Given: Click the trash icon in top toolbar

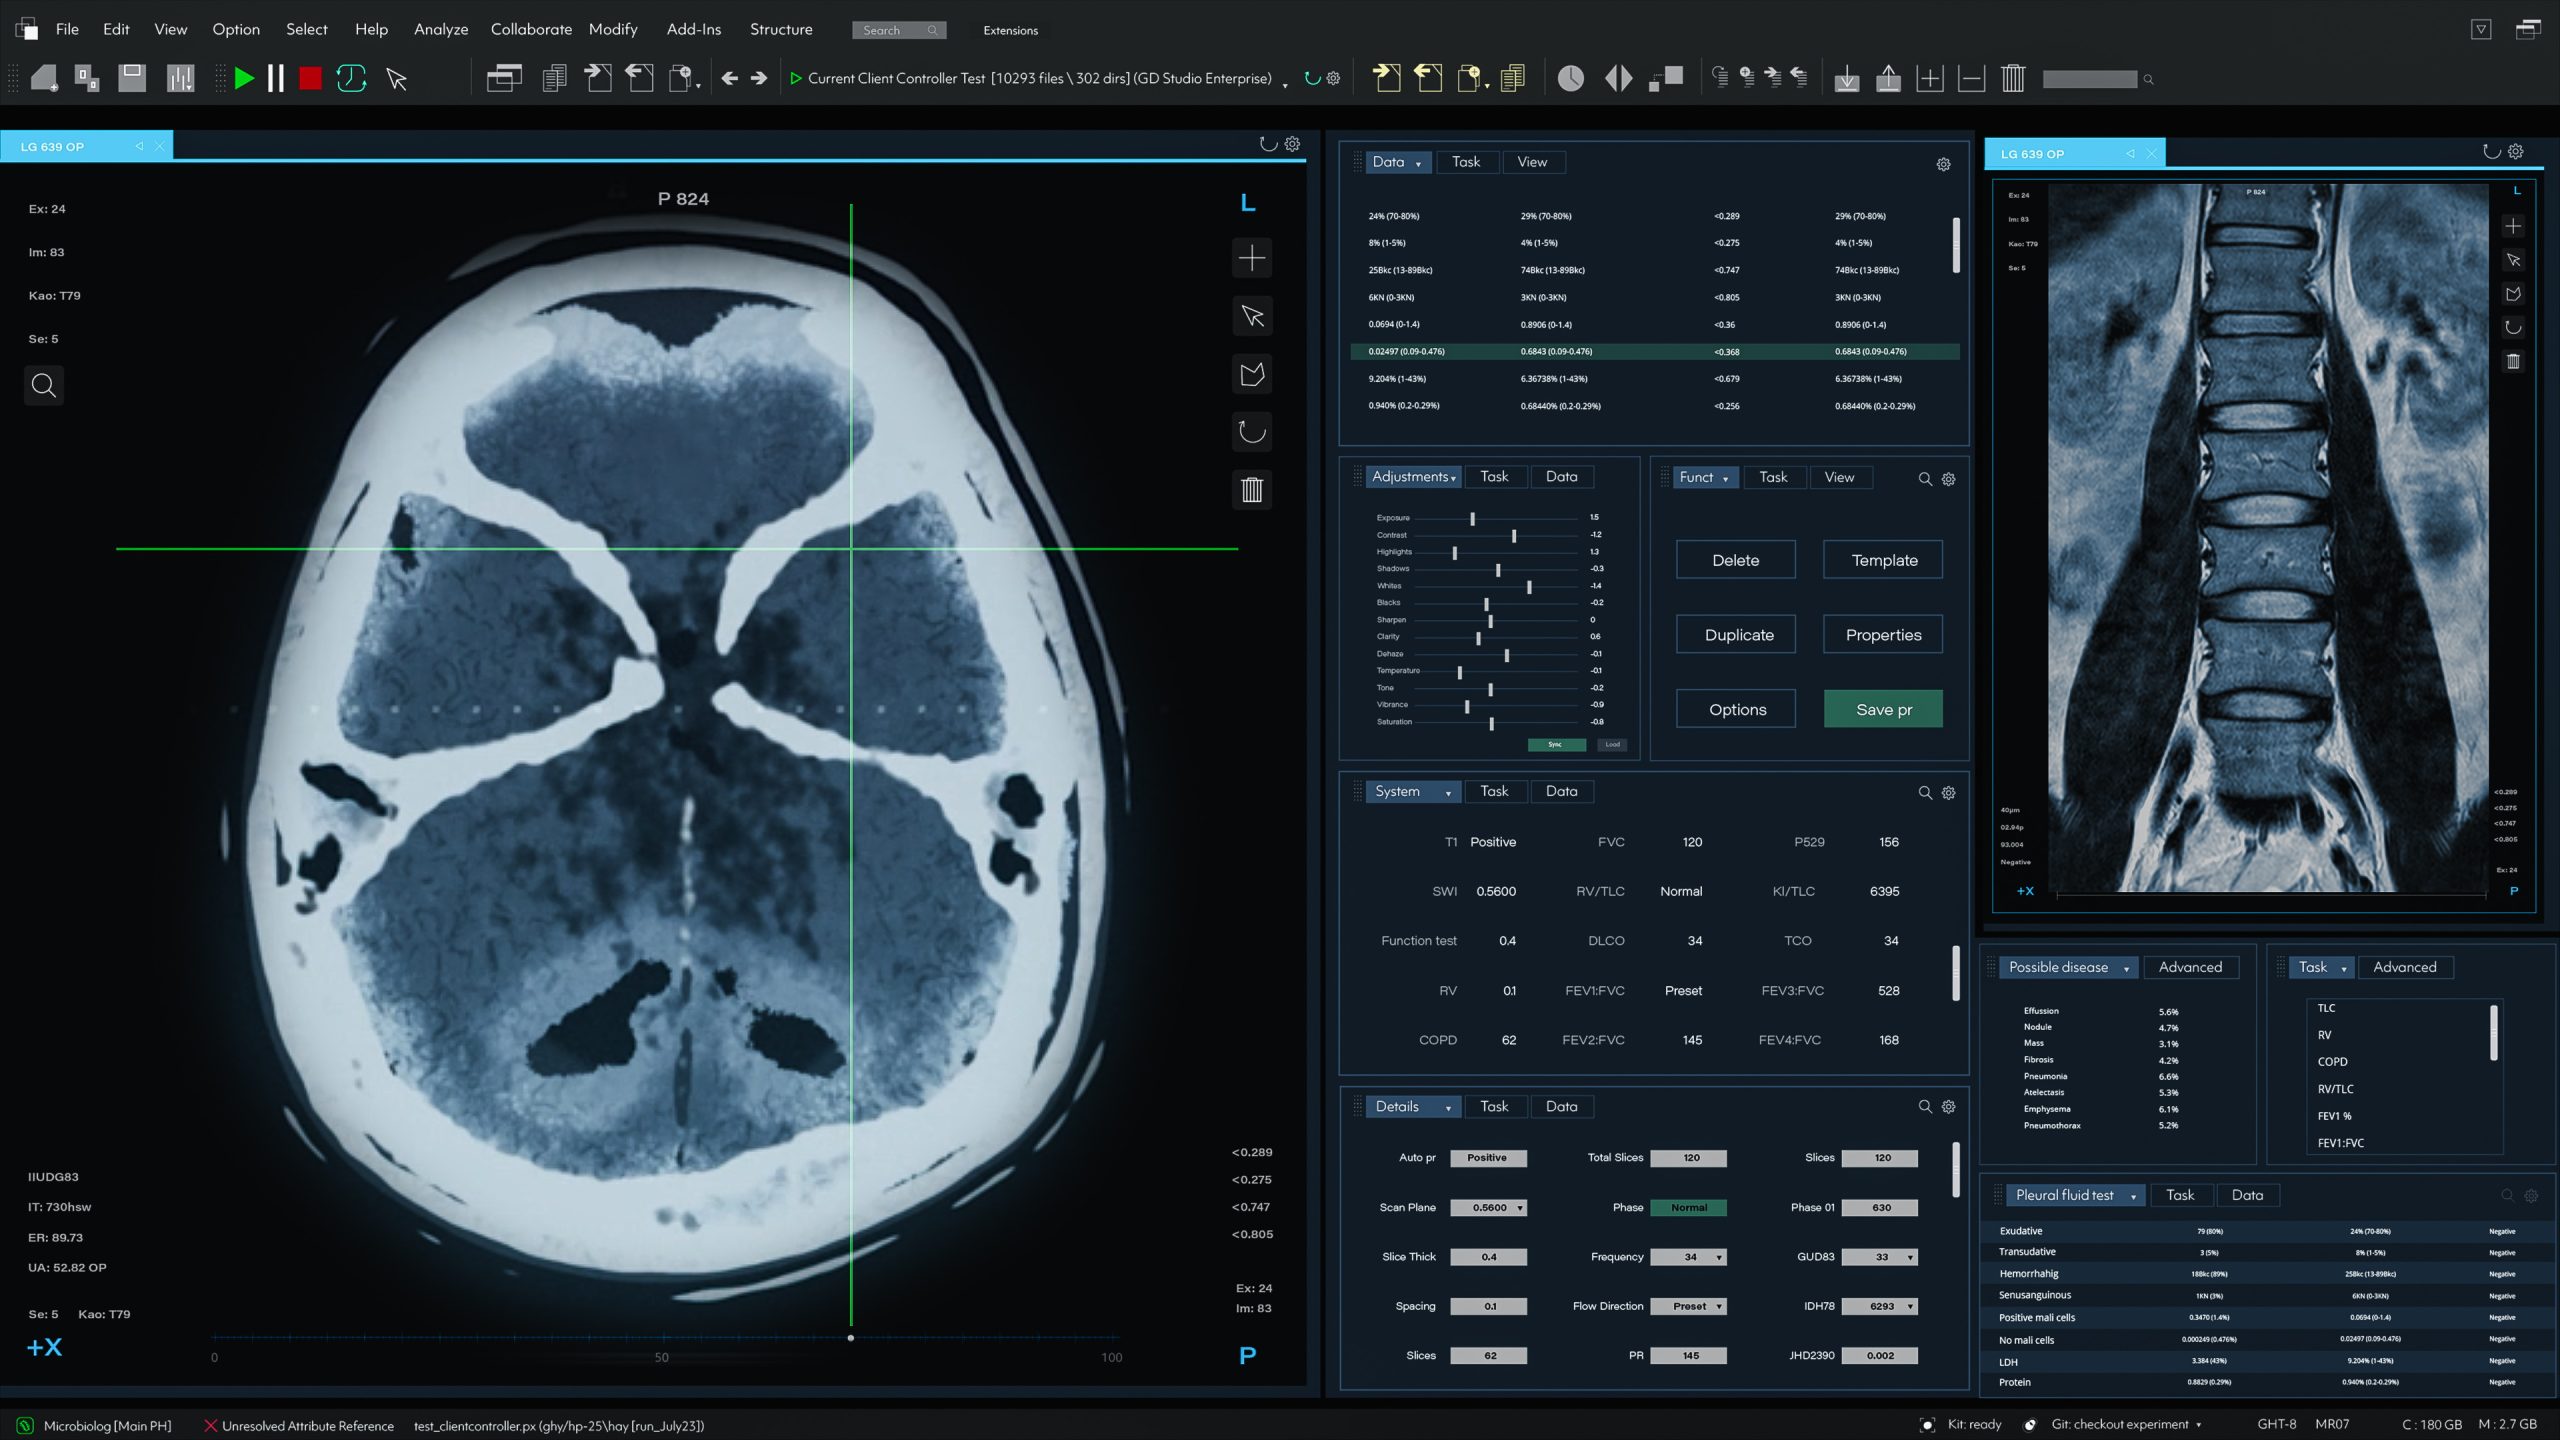Looking at the screenshot, I should pyautogui.click(x=2013, y=78).
